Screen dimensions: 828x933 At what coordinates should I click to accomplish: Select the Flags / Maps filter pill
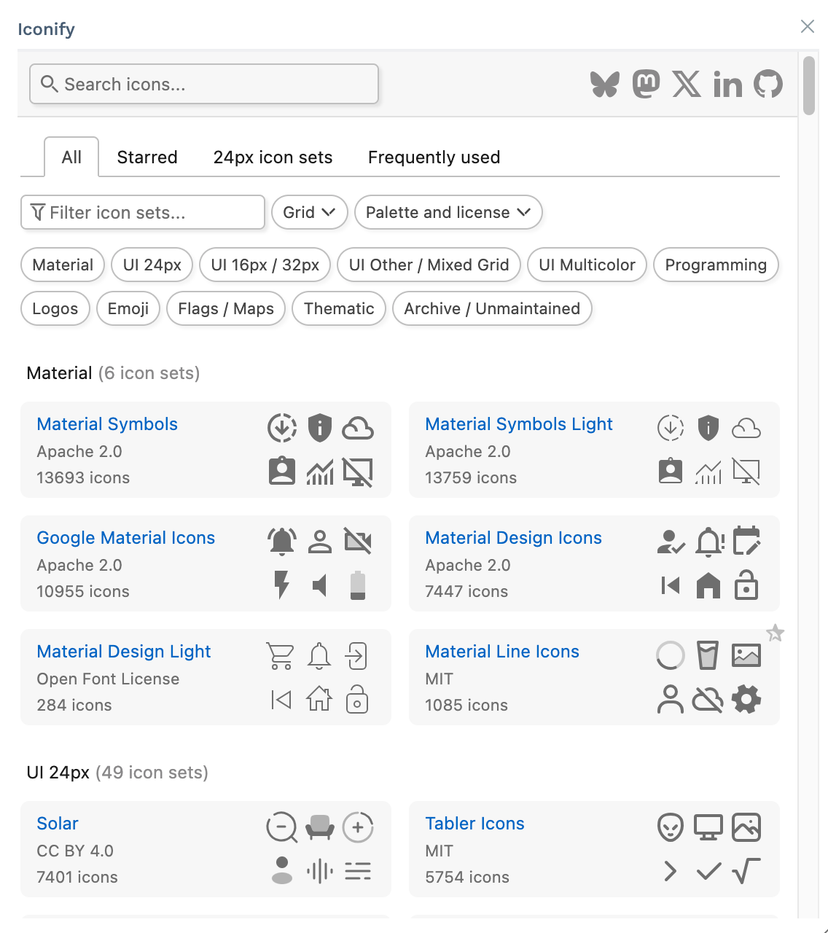pyautogui.click(x=225, y=308)
